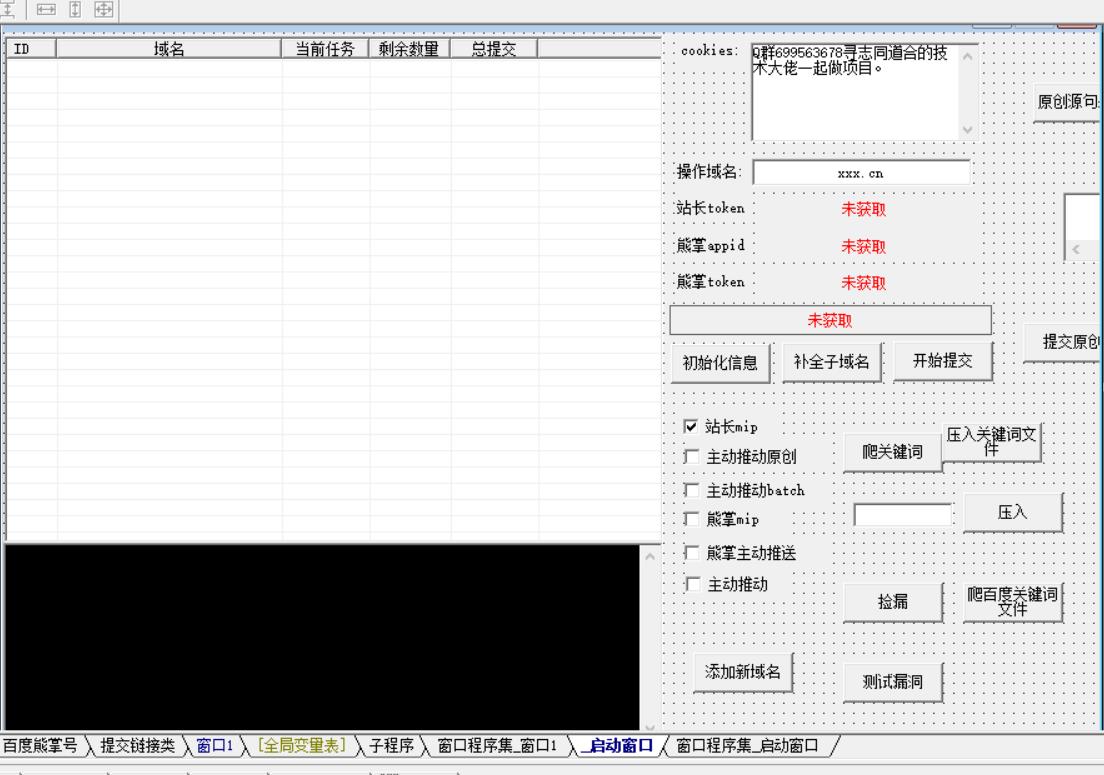Sort by the 域名 column header
The height and width of the screenshot is (775, 1104).
pos(169,49)
